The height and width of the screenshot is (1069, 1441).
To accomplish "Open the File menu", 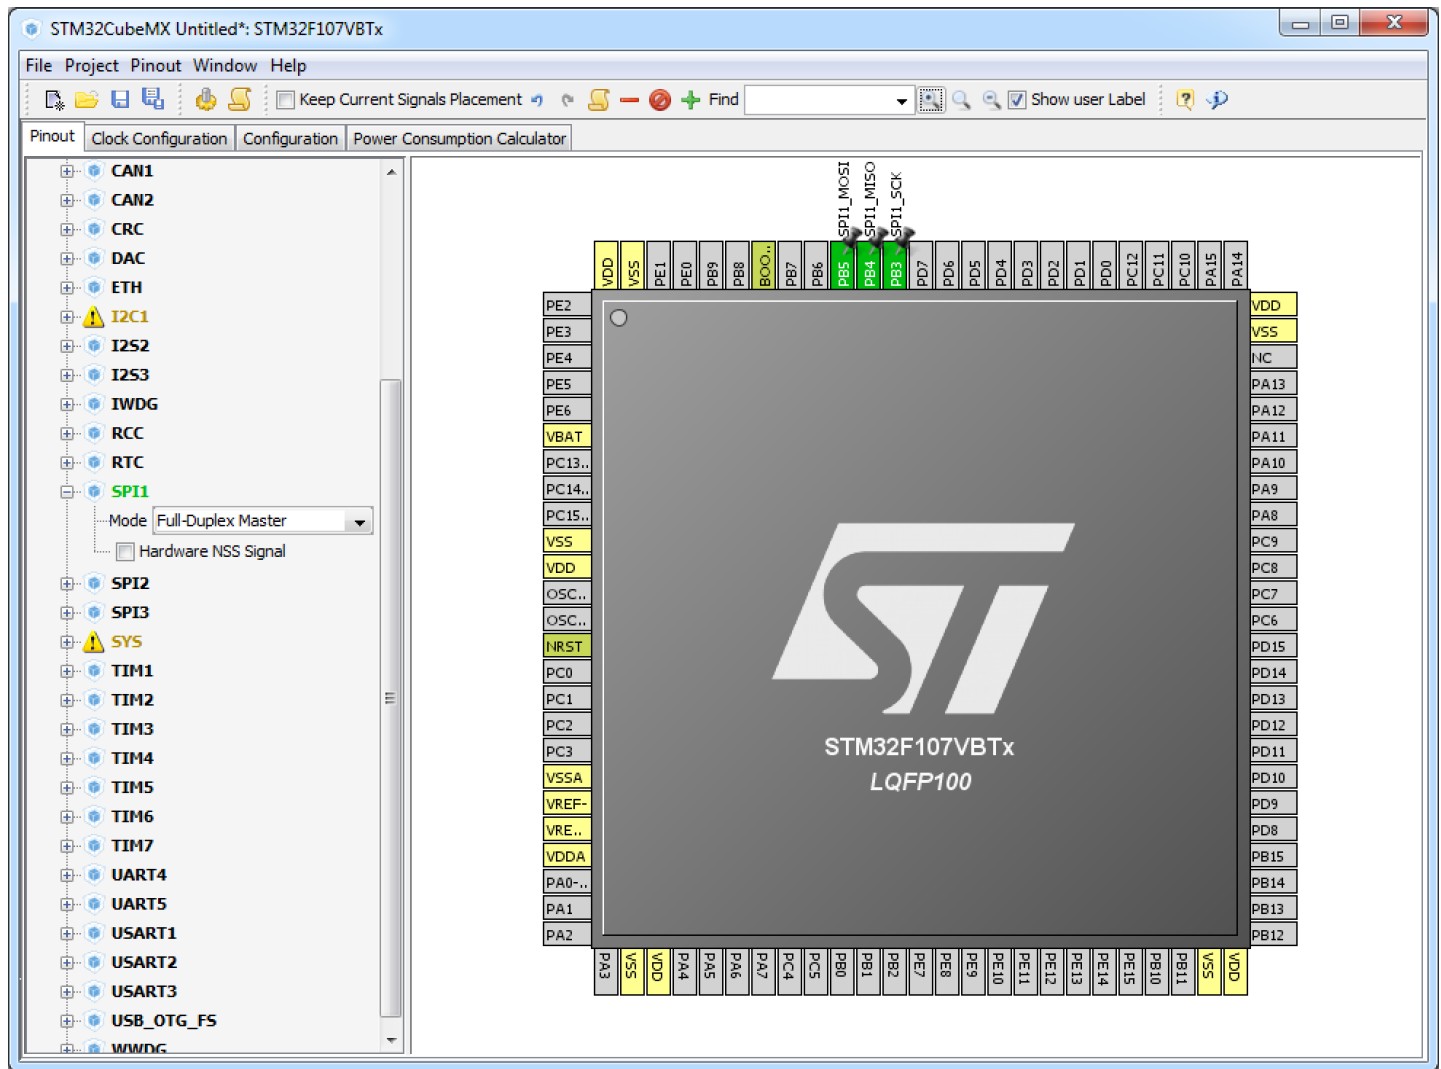I will click(x=39, y=66).
